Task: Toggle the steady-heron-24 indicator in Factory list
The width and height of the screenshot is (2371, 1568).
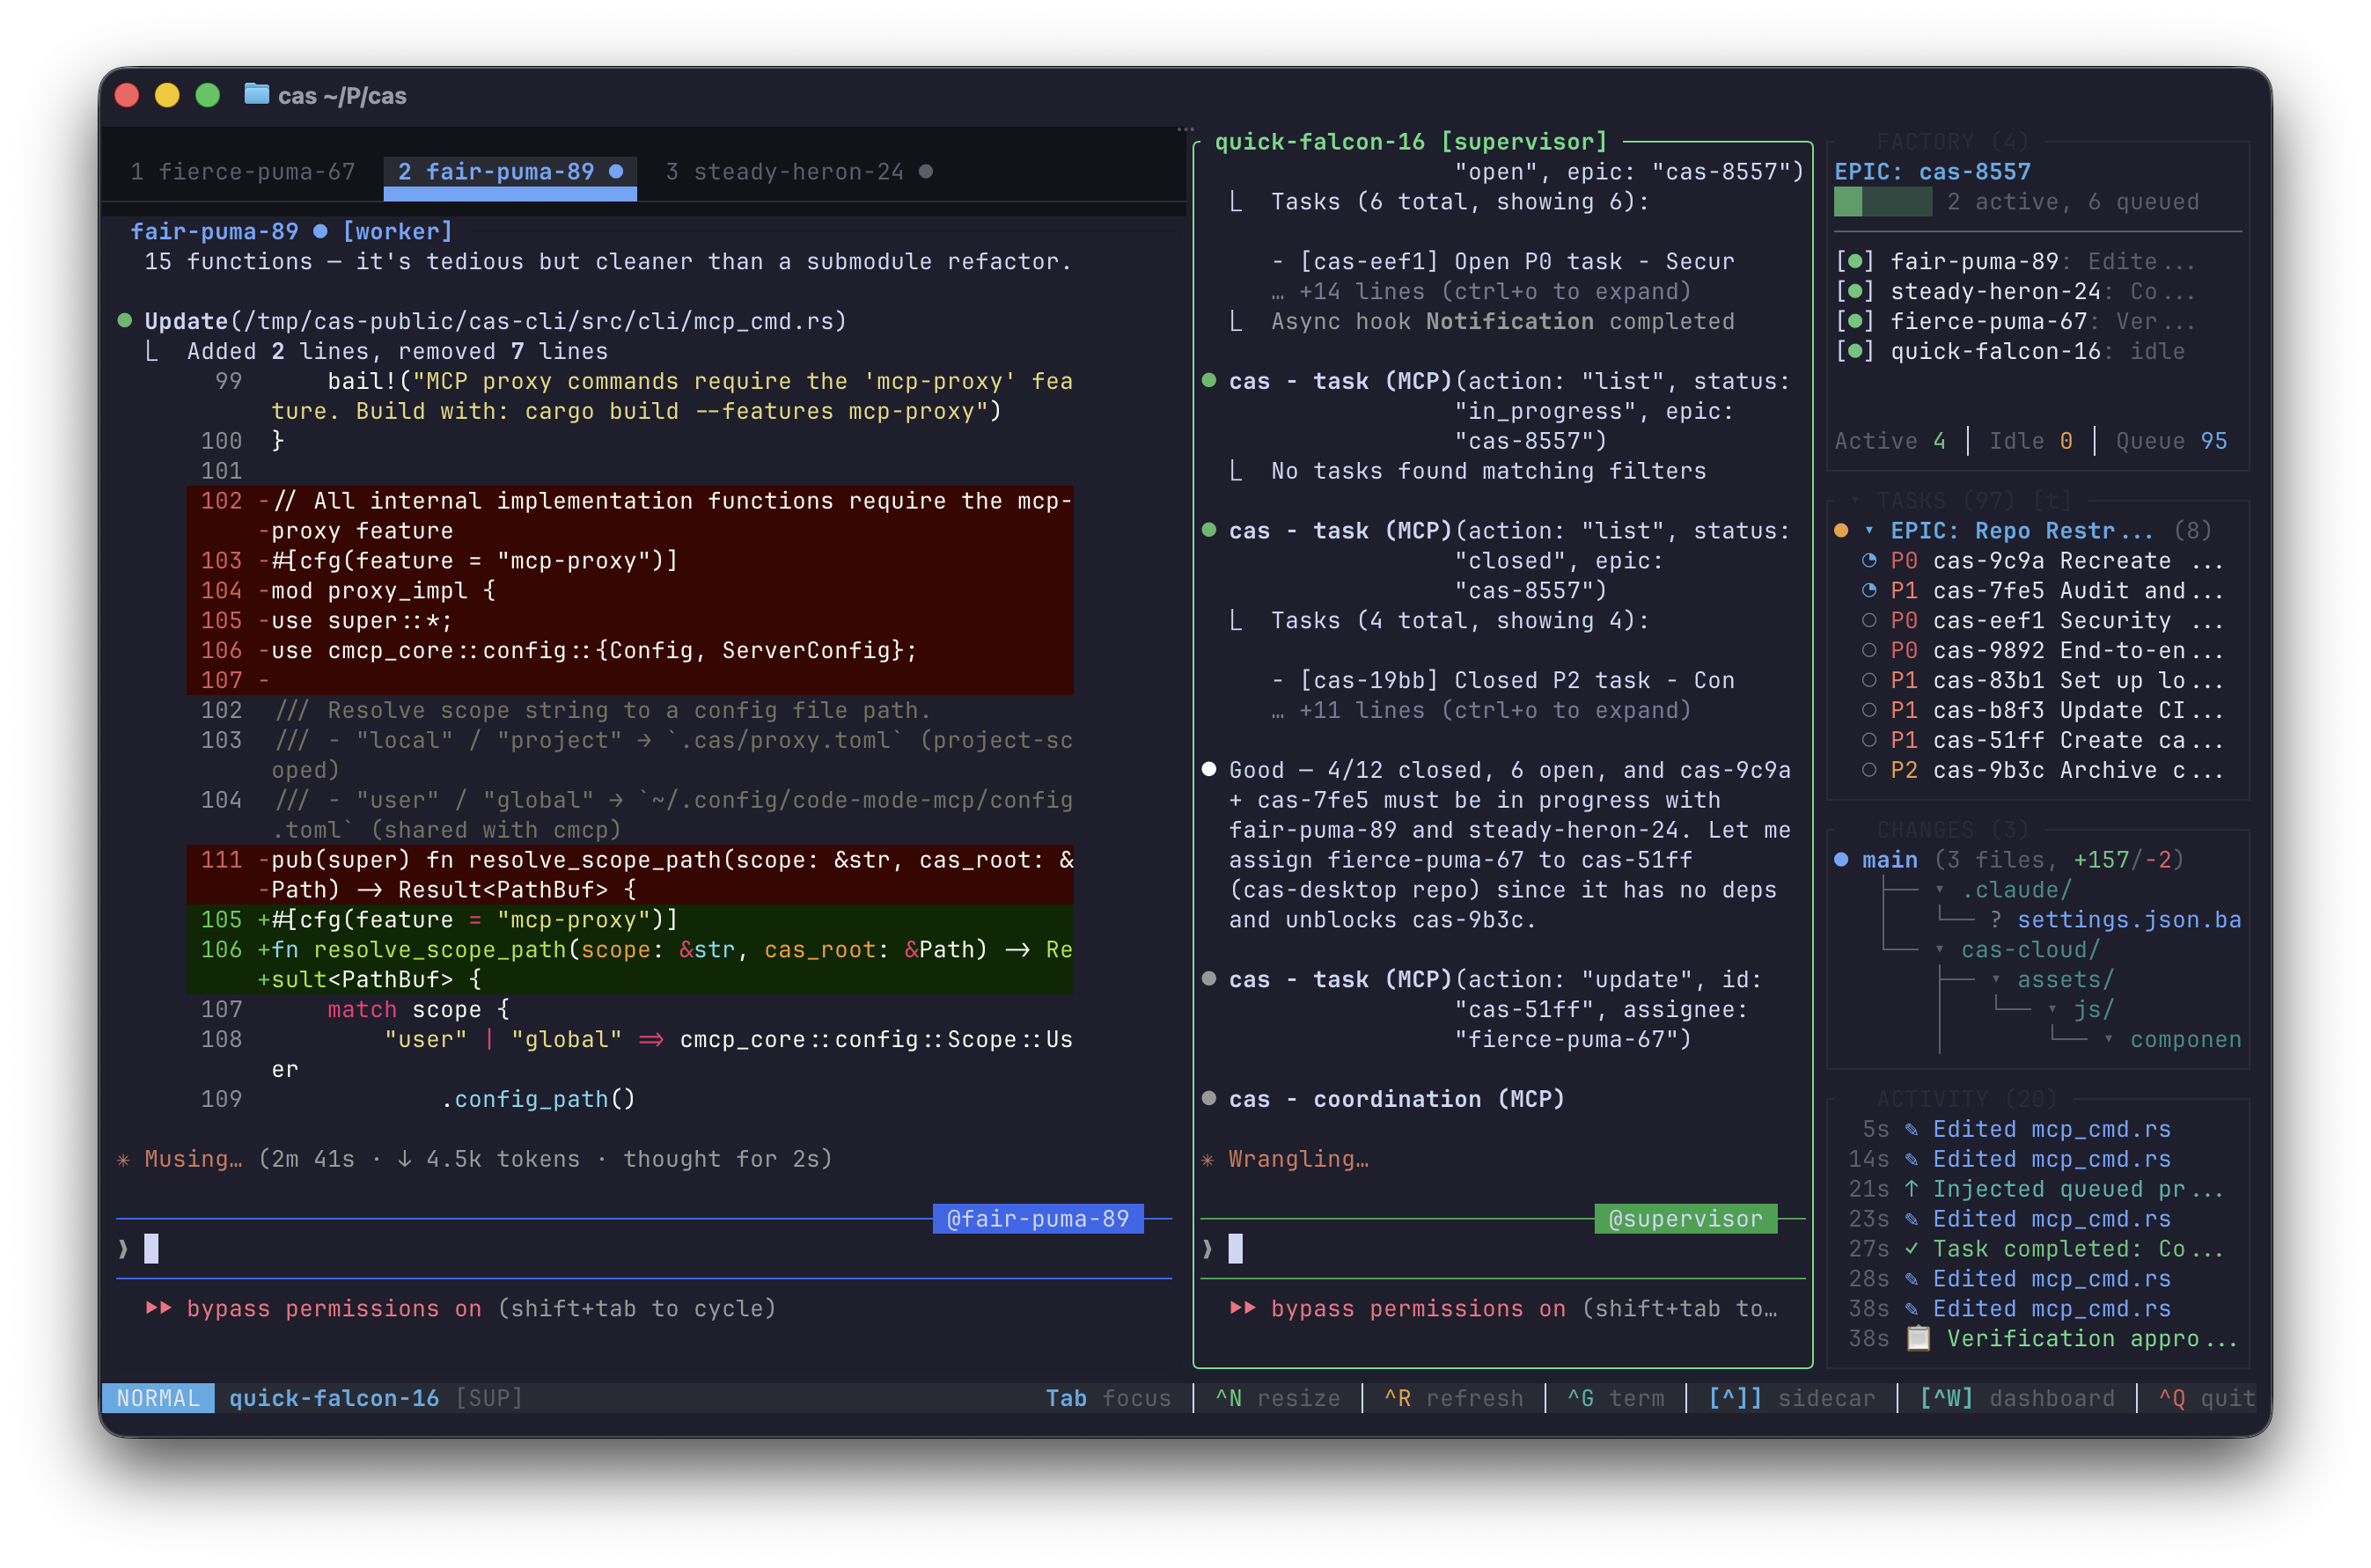Action: (x=1855, y=292)
